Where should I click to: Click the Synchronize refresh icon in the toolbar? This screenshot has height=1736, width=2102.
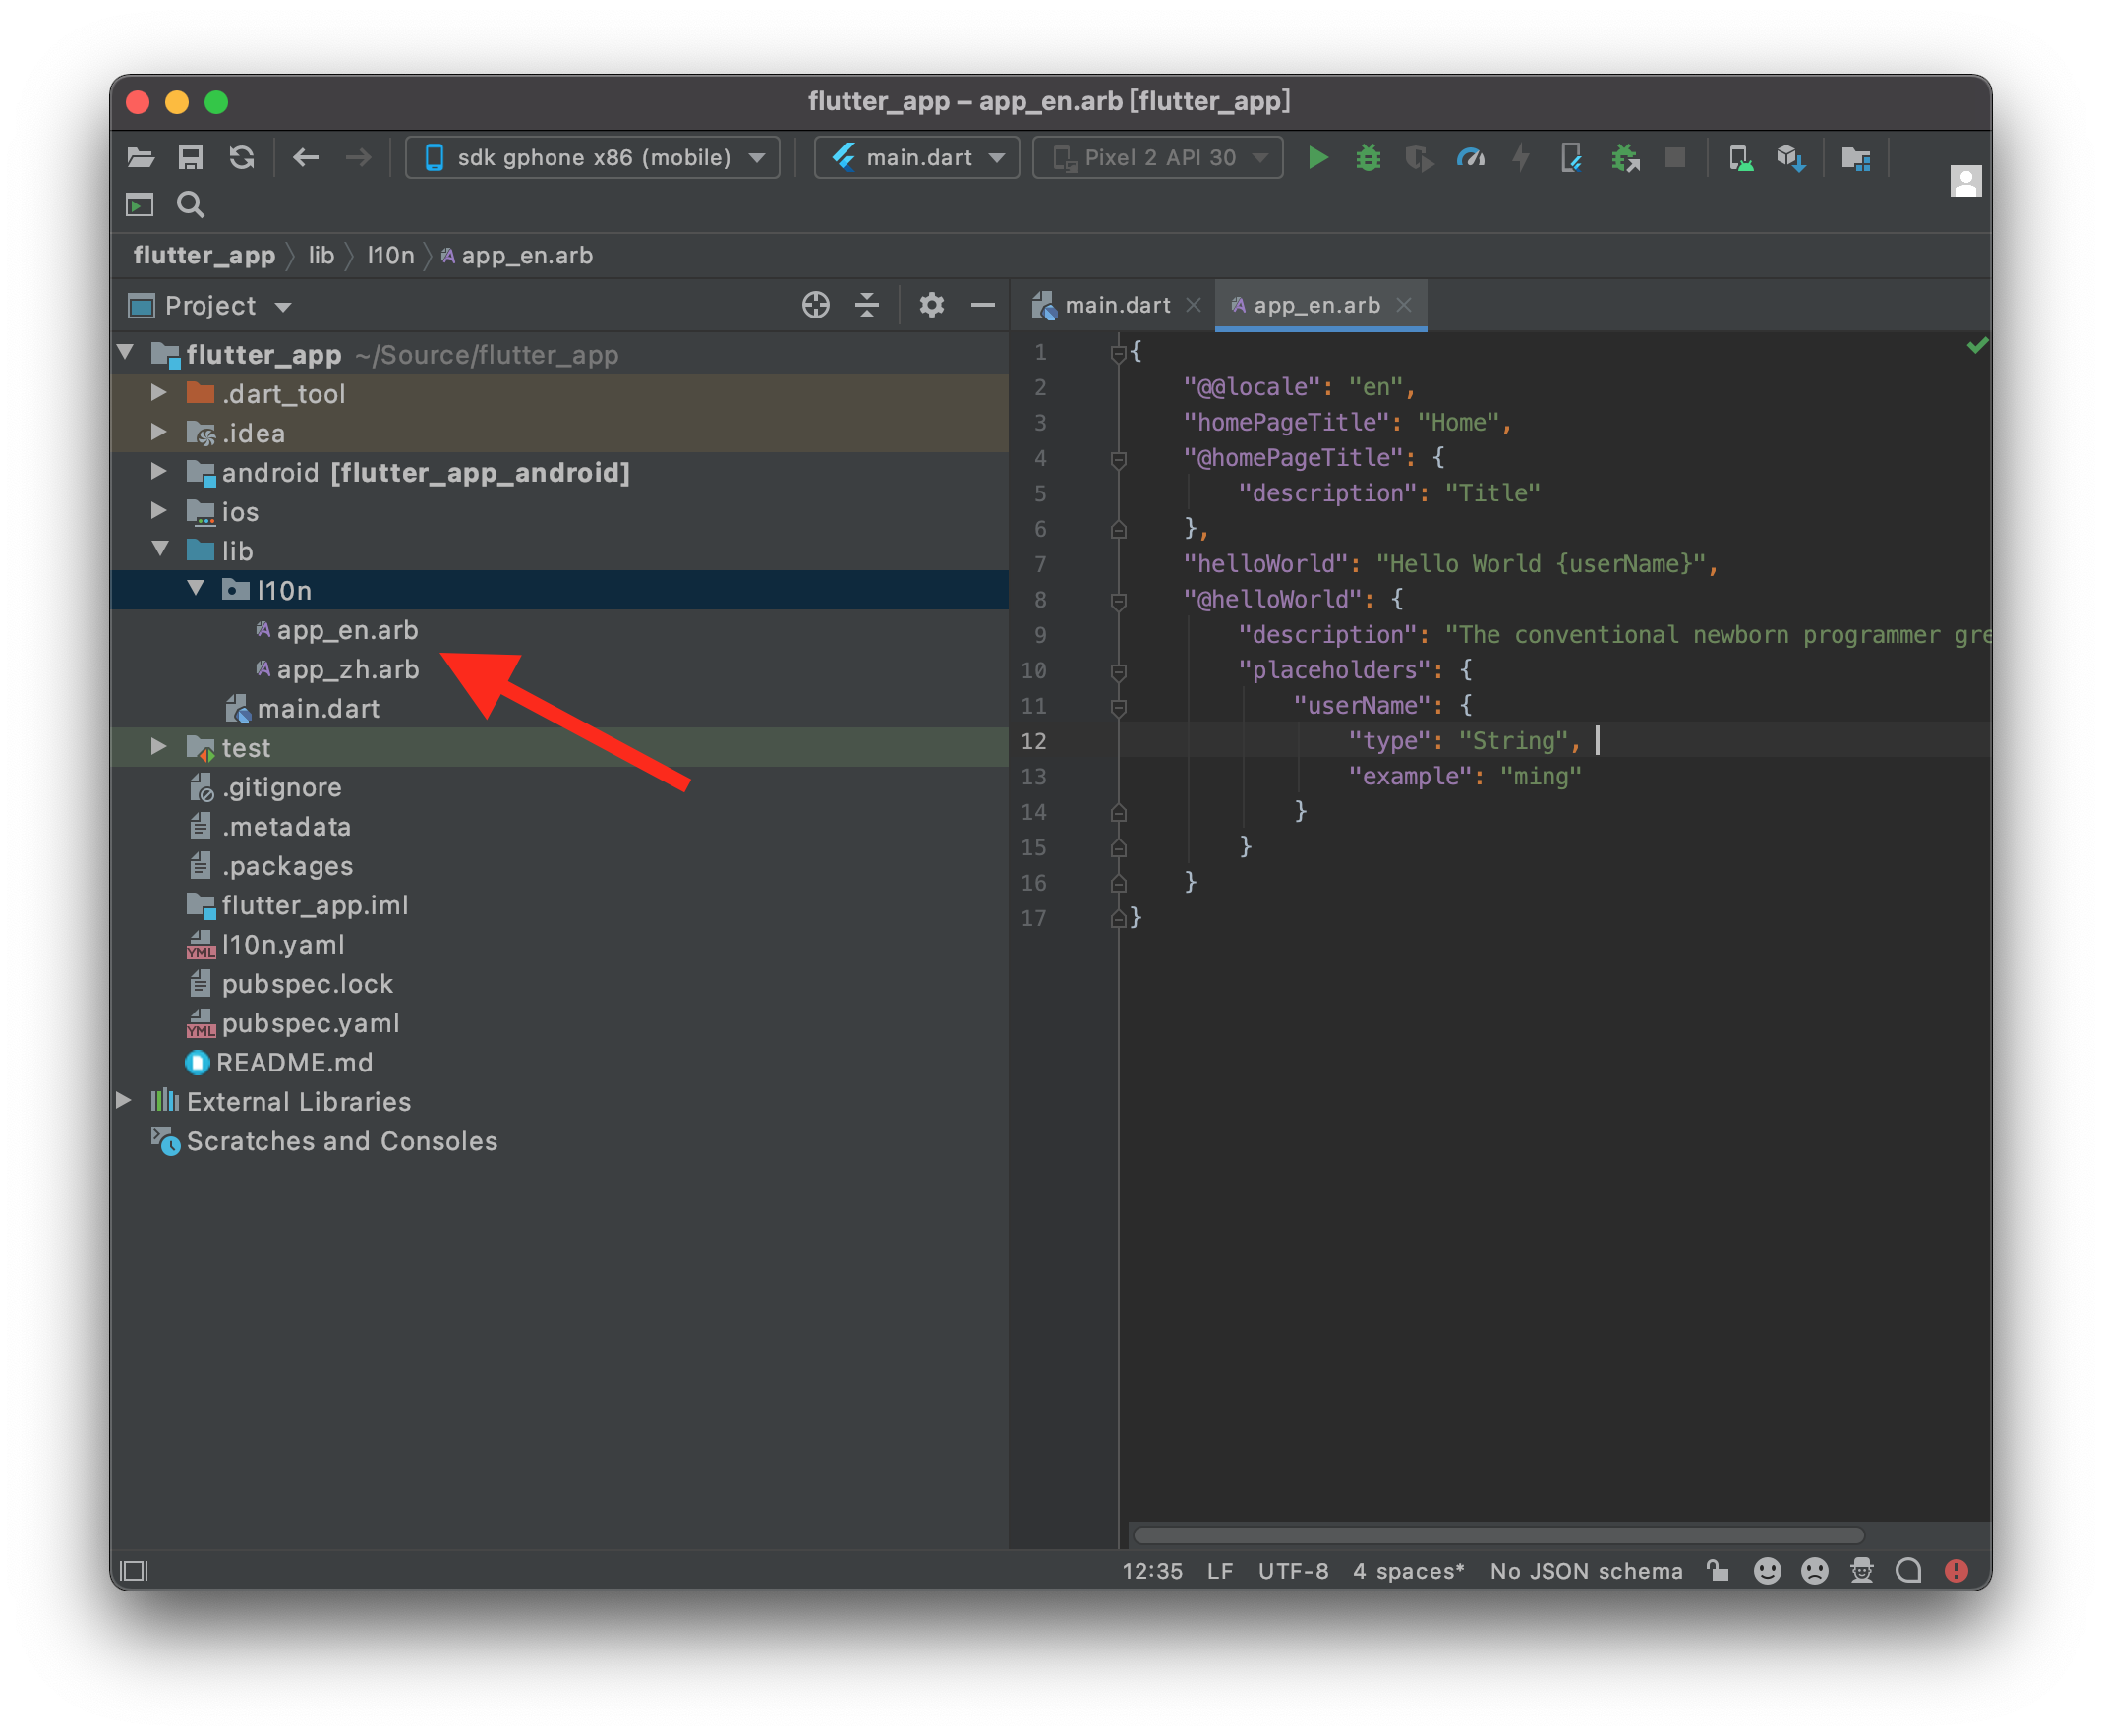coord(241,158)
